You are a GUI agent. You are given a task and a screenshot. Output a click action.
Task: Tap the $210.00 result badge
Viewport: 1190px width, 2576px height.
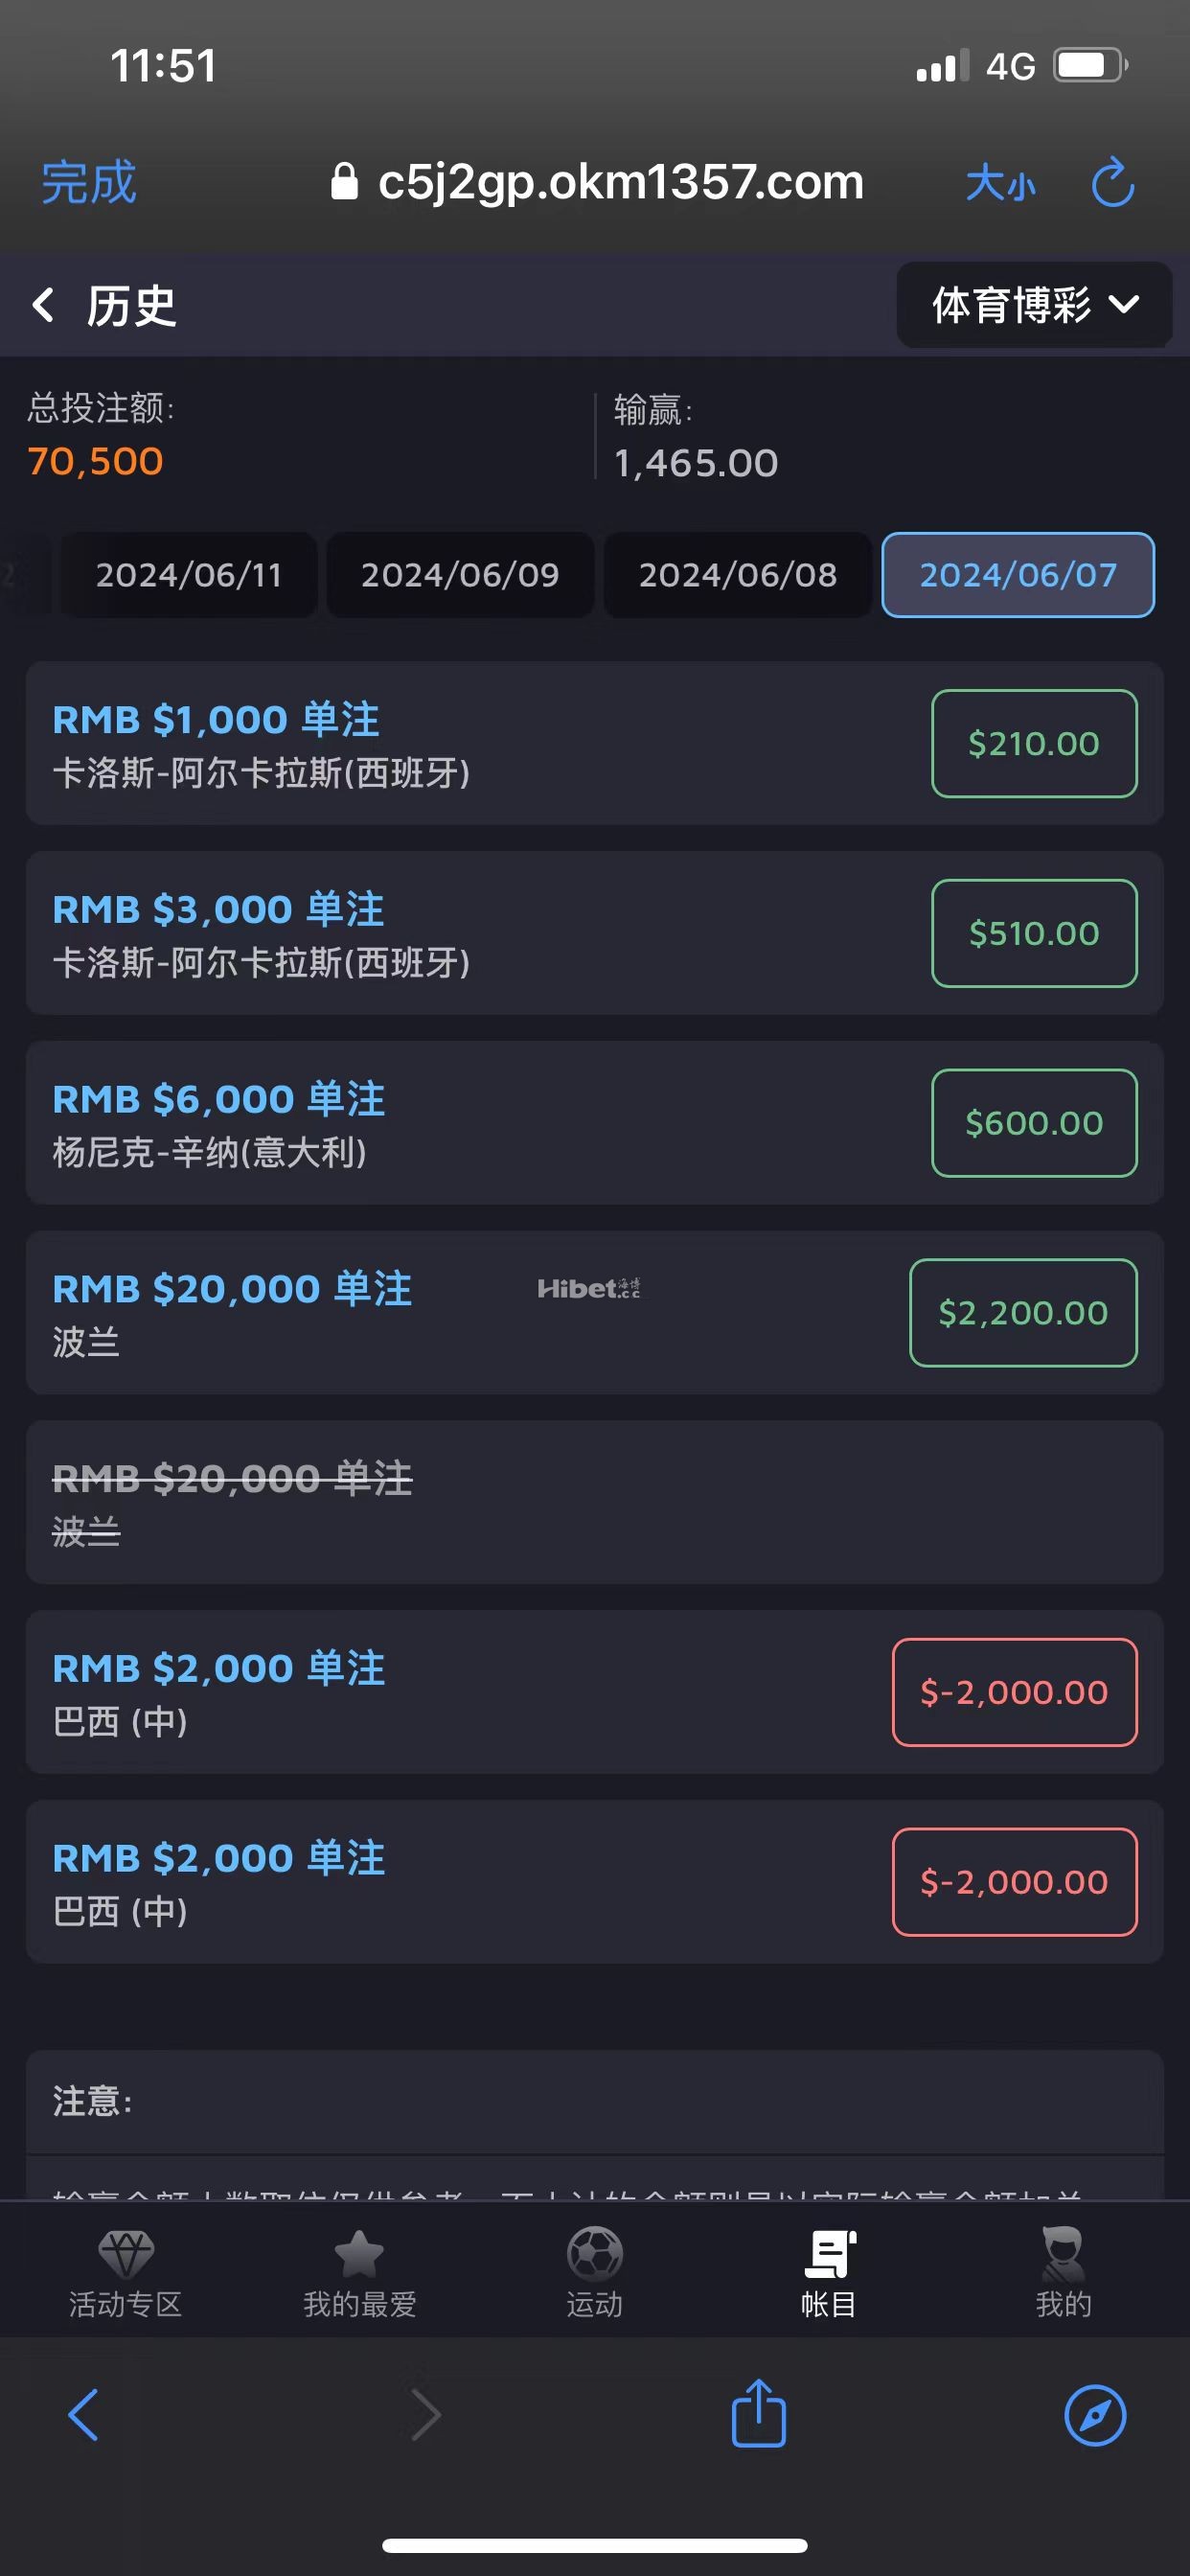[x=1033, y=743]
